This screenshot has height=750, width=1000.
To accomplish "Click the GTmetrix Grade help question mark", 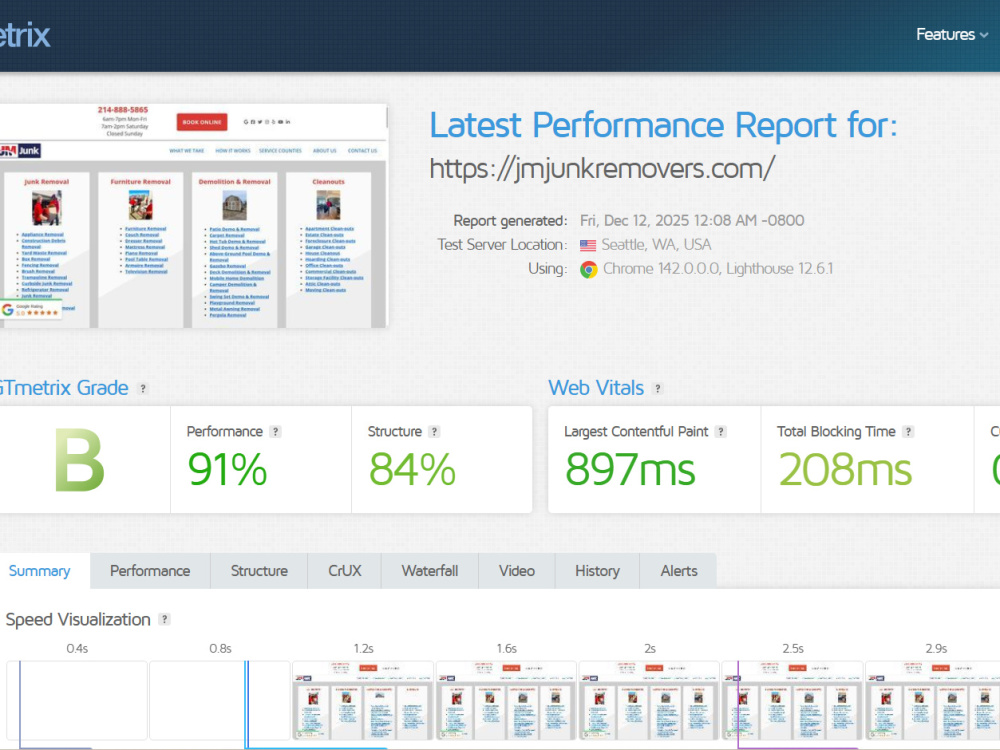I will [x=143, y=388].
